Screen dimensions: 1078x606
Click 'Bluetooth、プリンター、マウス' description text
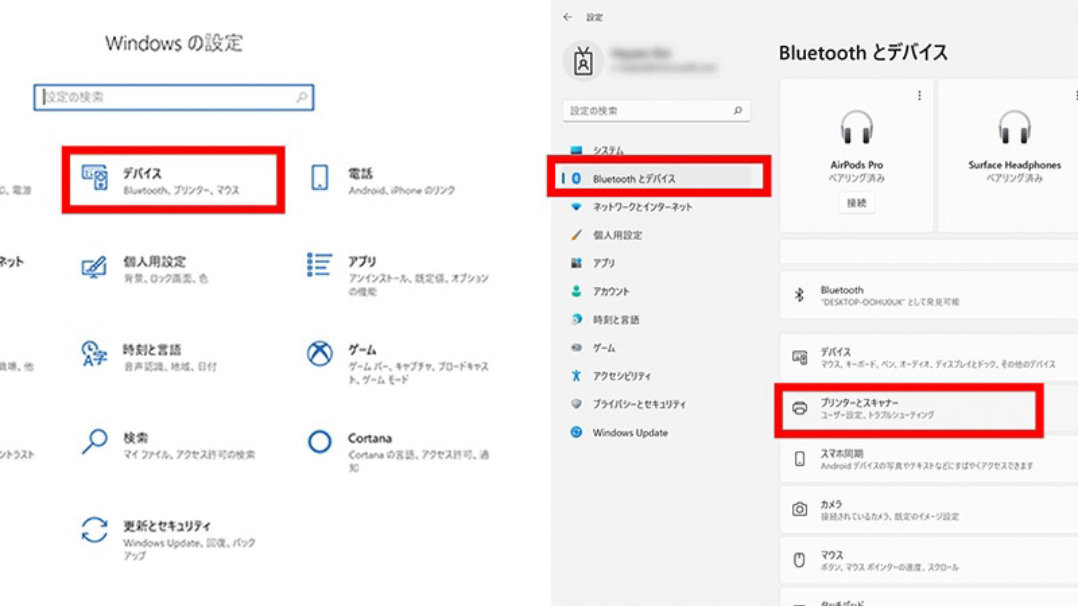click(x=182, y=191)
